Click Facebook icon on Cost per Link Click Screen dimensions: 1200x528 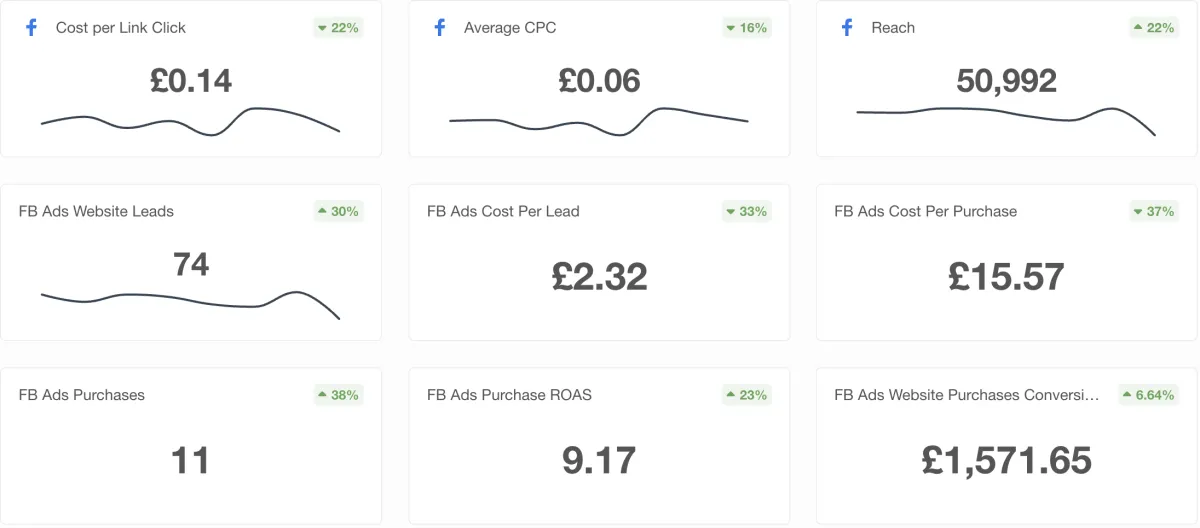click(31, 28)
